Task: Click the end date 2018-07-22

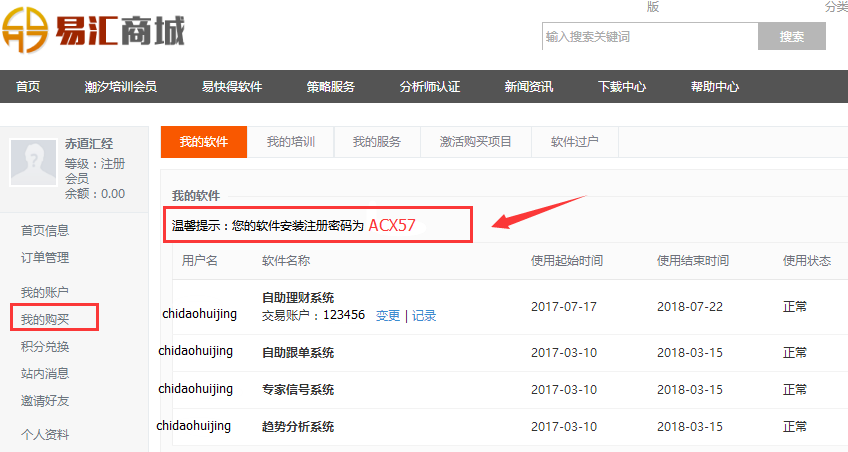Action: pyautogui.click(x=690, y=307)
